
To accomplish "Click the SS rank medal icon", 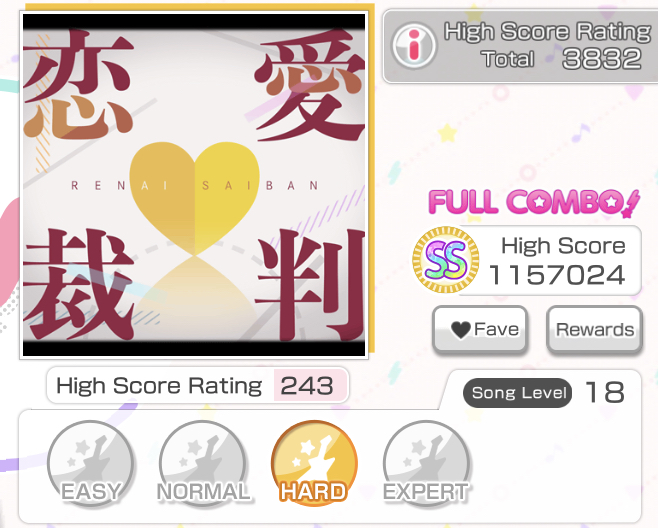I will tap(446, 259).
